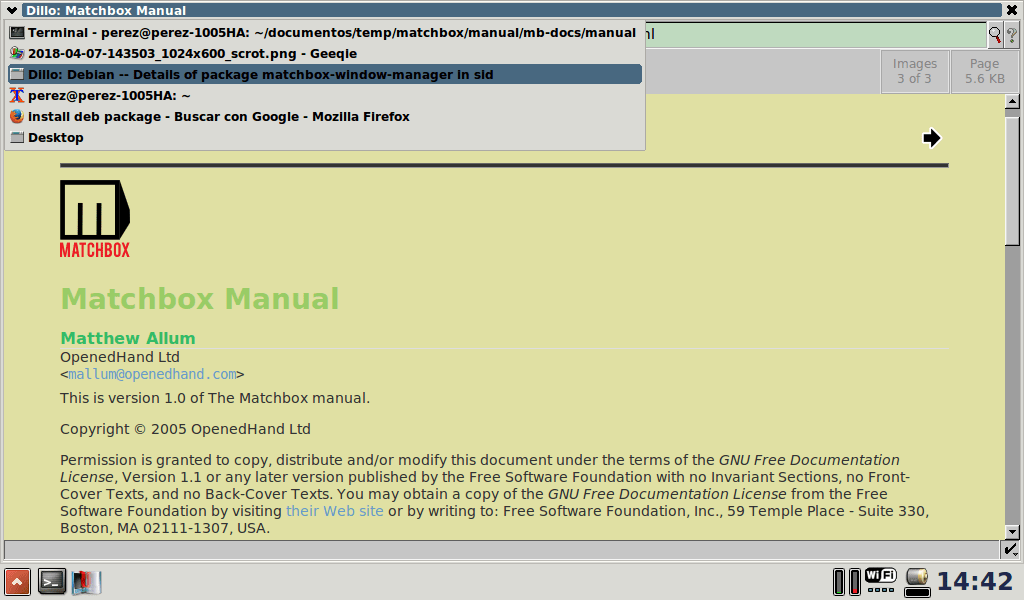Click the mallum@openedhand.com email link
1024x600 pixels.
coord(152,374)
